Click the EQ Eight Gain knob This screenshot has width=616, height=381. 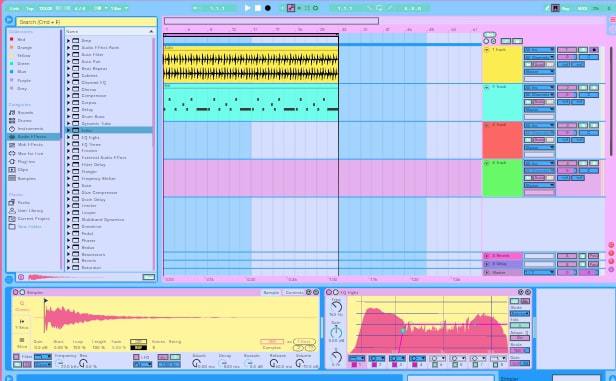coord(336,333)
